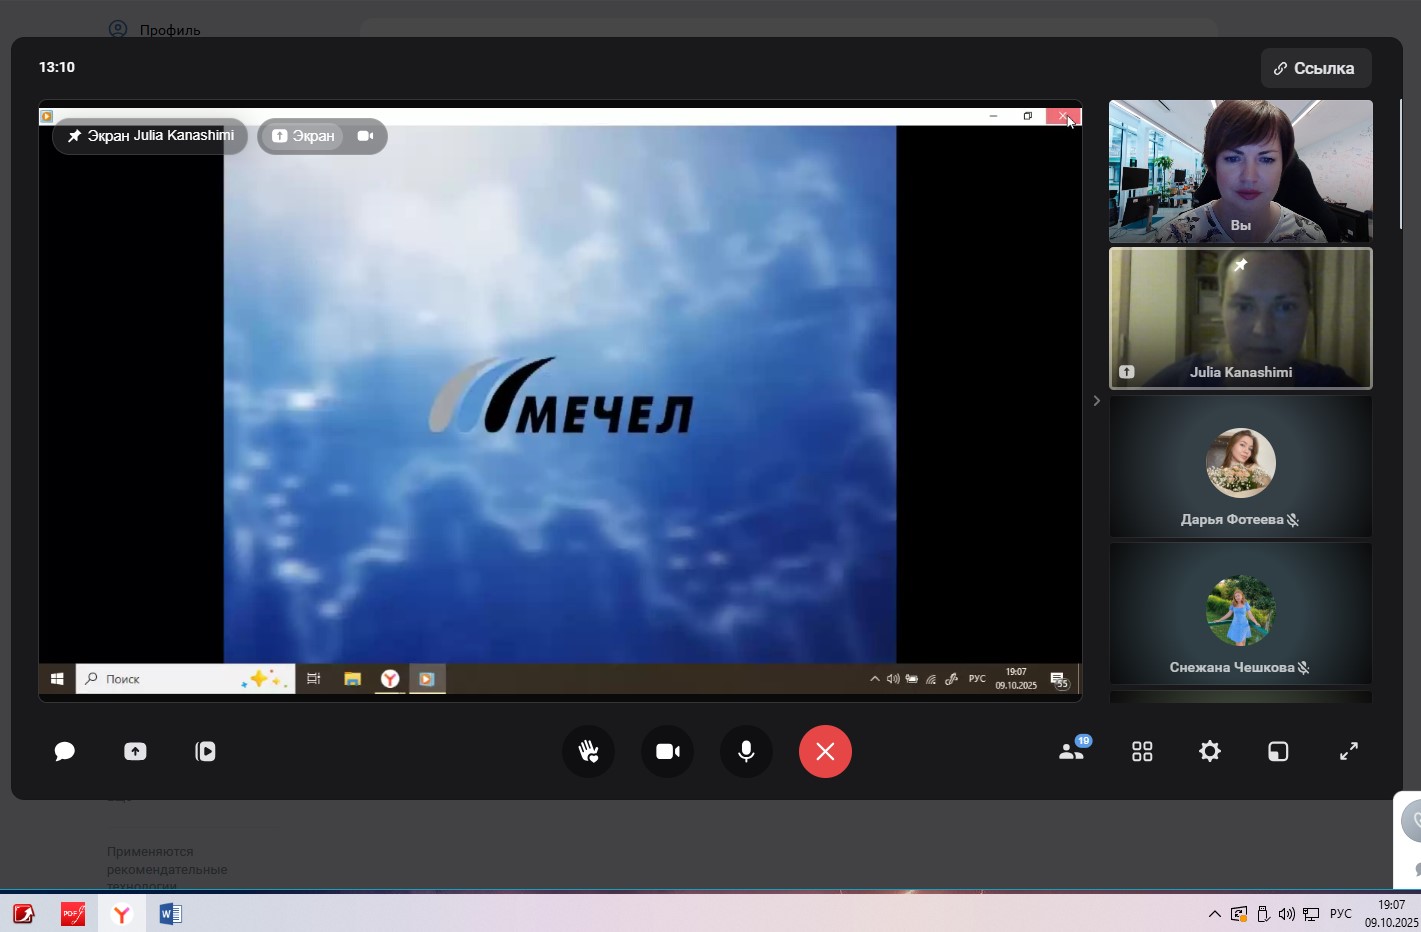The height and width of the screenshot is (932, 1421).
Task: Click the share screen upload icon
Action: 135,751
